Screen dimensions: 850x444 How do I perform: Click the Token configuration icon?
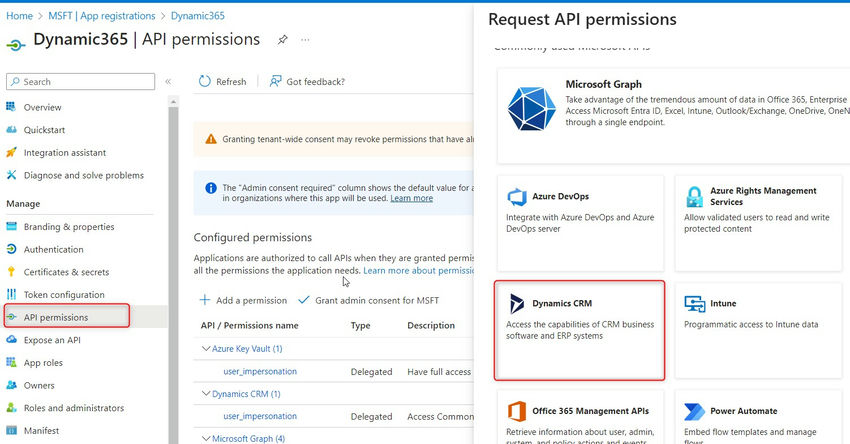11,294
